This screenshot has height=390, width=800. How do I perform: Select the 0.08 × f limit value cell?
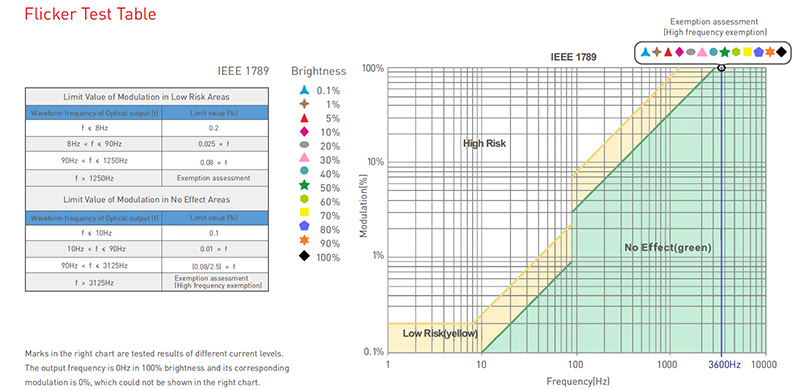click(x=213, y=162)
